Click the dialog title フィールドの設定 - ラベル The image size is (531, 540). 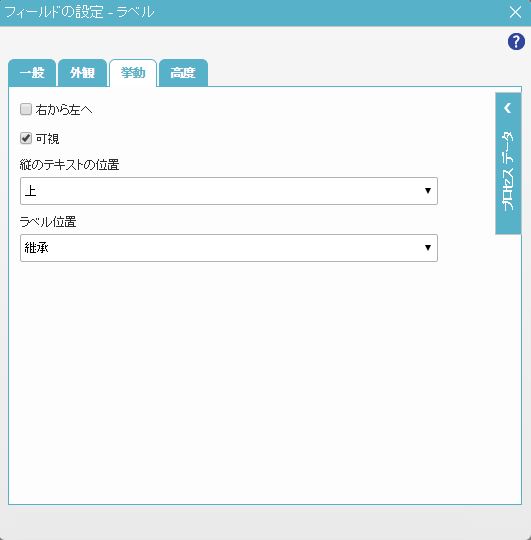point(79,12)
